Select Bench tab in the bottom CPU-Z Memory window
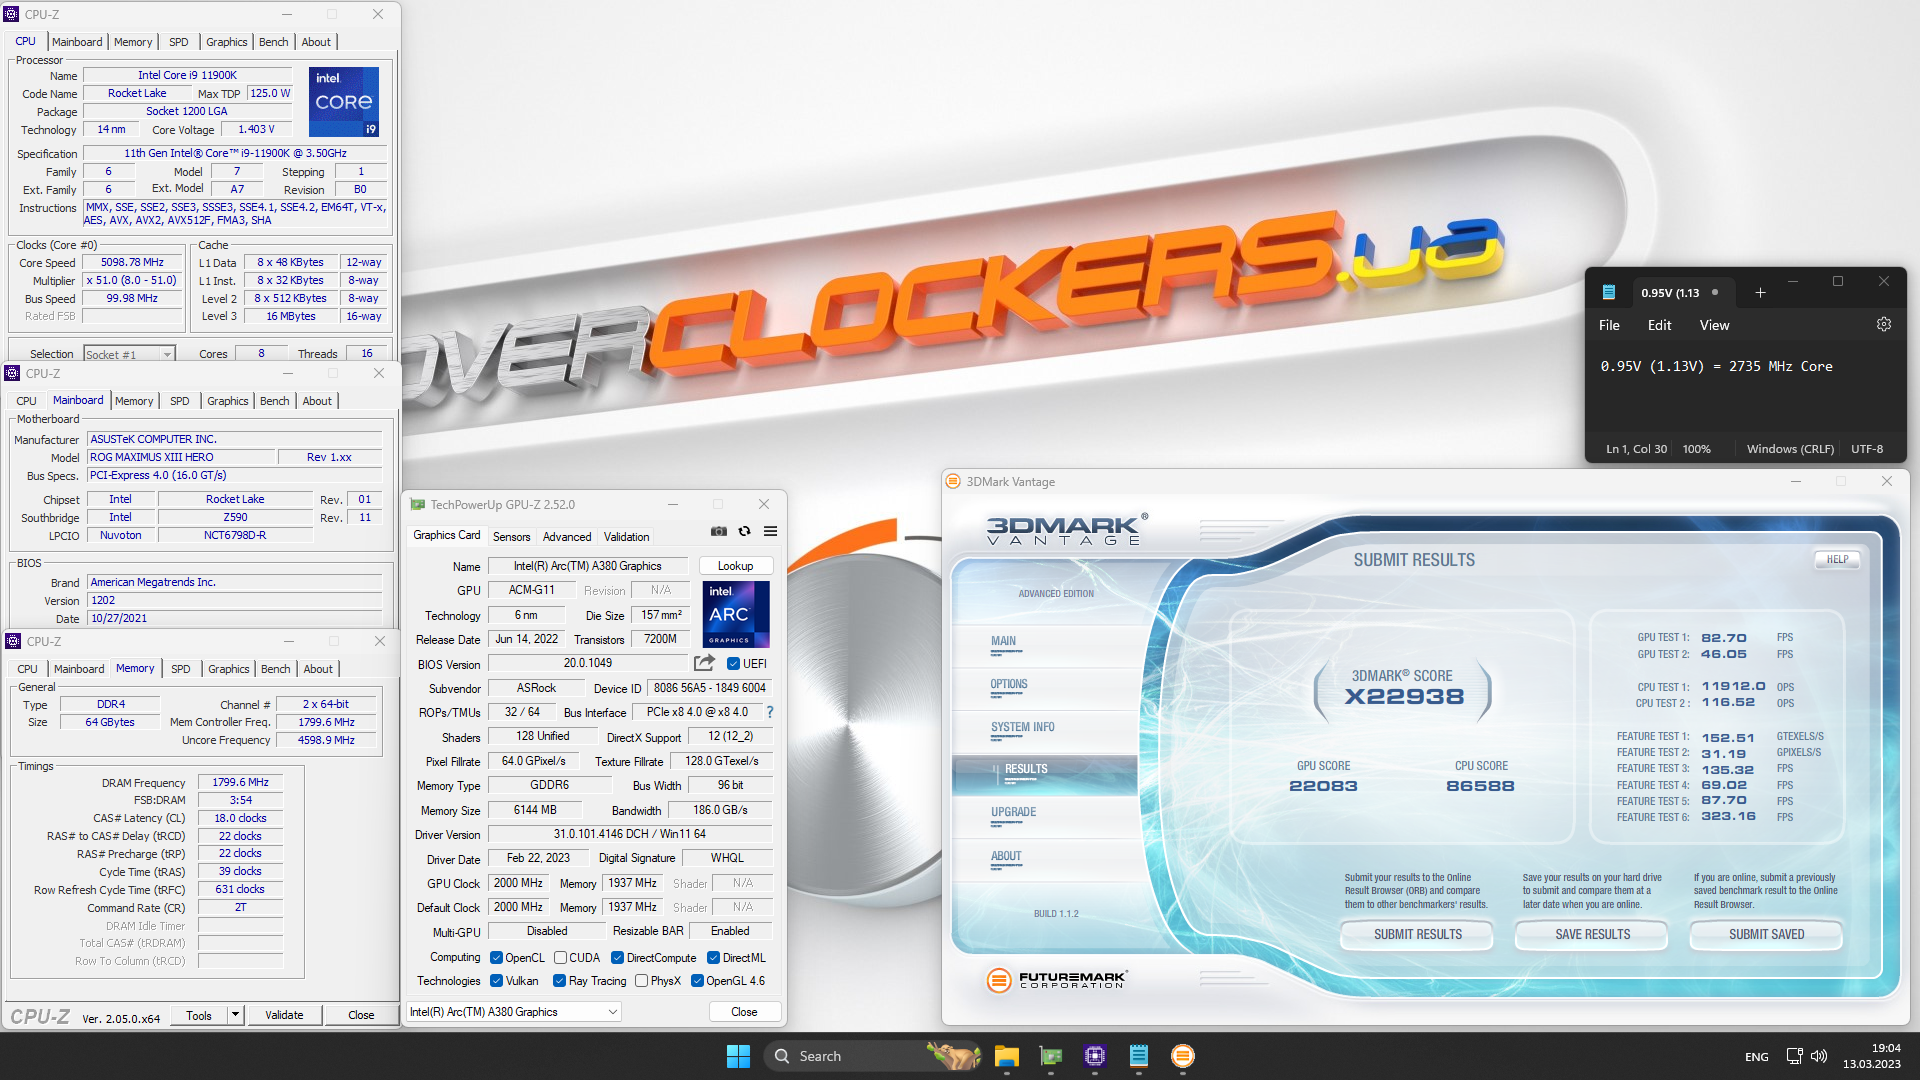This screenshot has width=1920, height=1080. (x=275, y=669)
